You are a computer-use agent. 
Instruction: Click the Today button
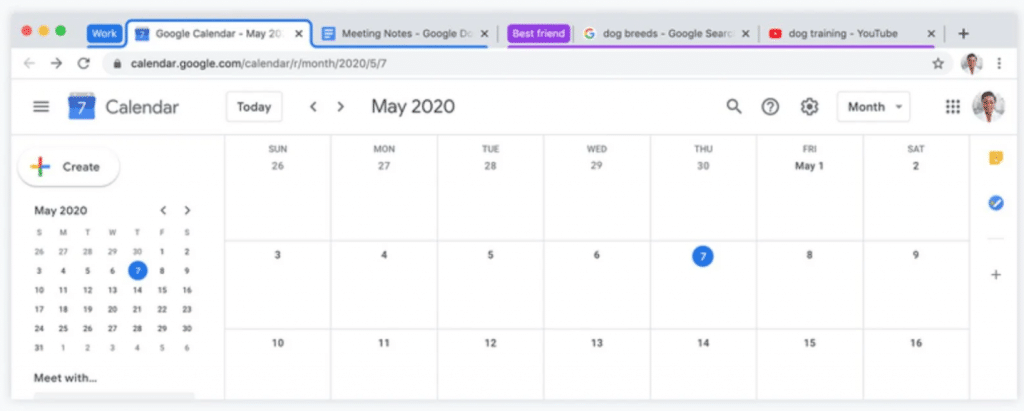[x=254, y=107]
